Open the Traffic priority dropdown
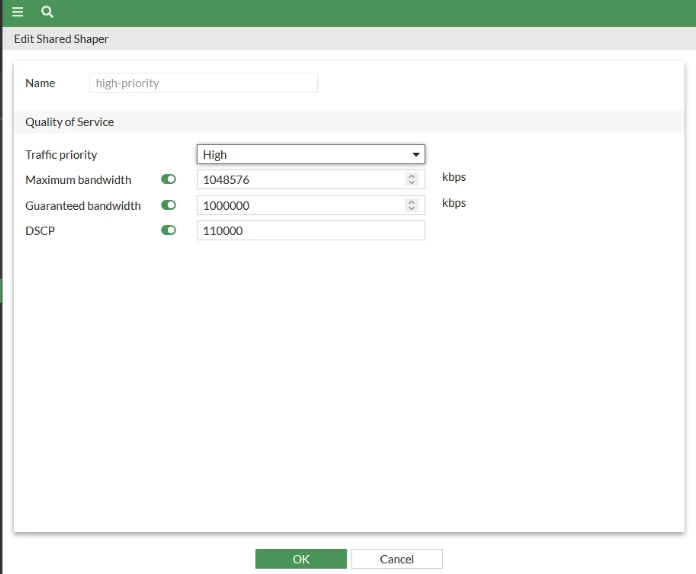Screen dimensions: 696x574 pyautogui.click(x=311, y=154)
